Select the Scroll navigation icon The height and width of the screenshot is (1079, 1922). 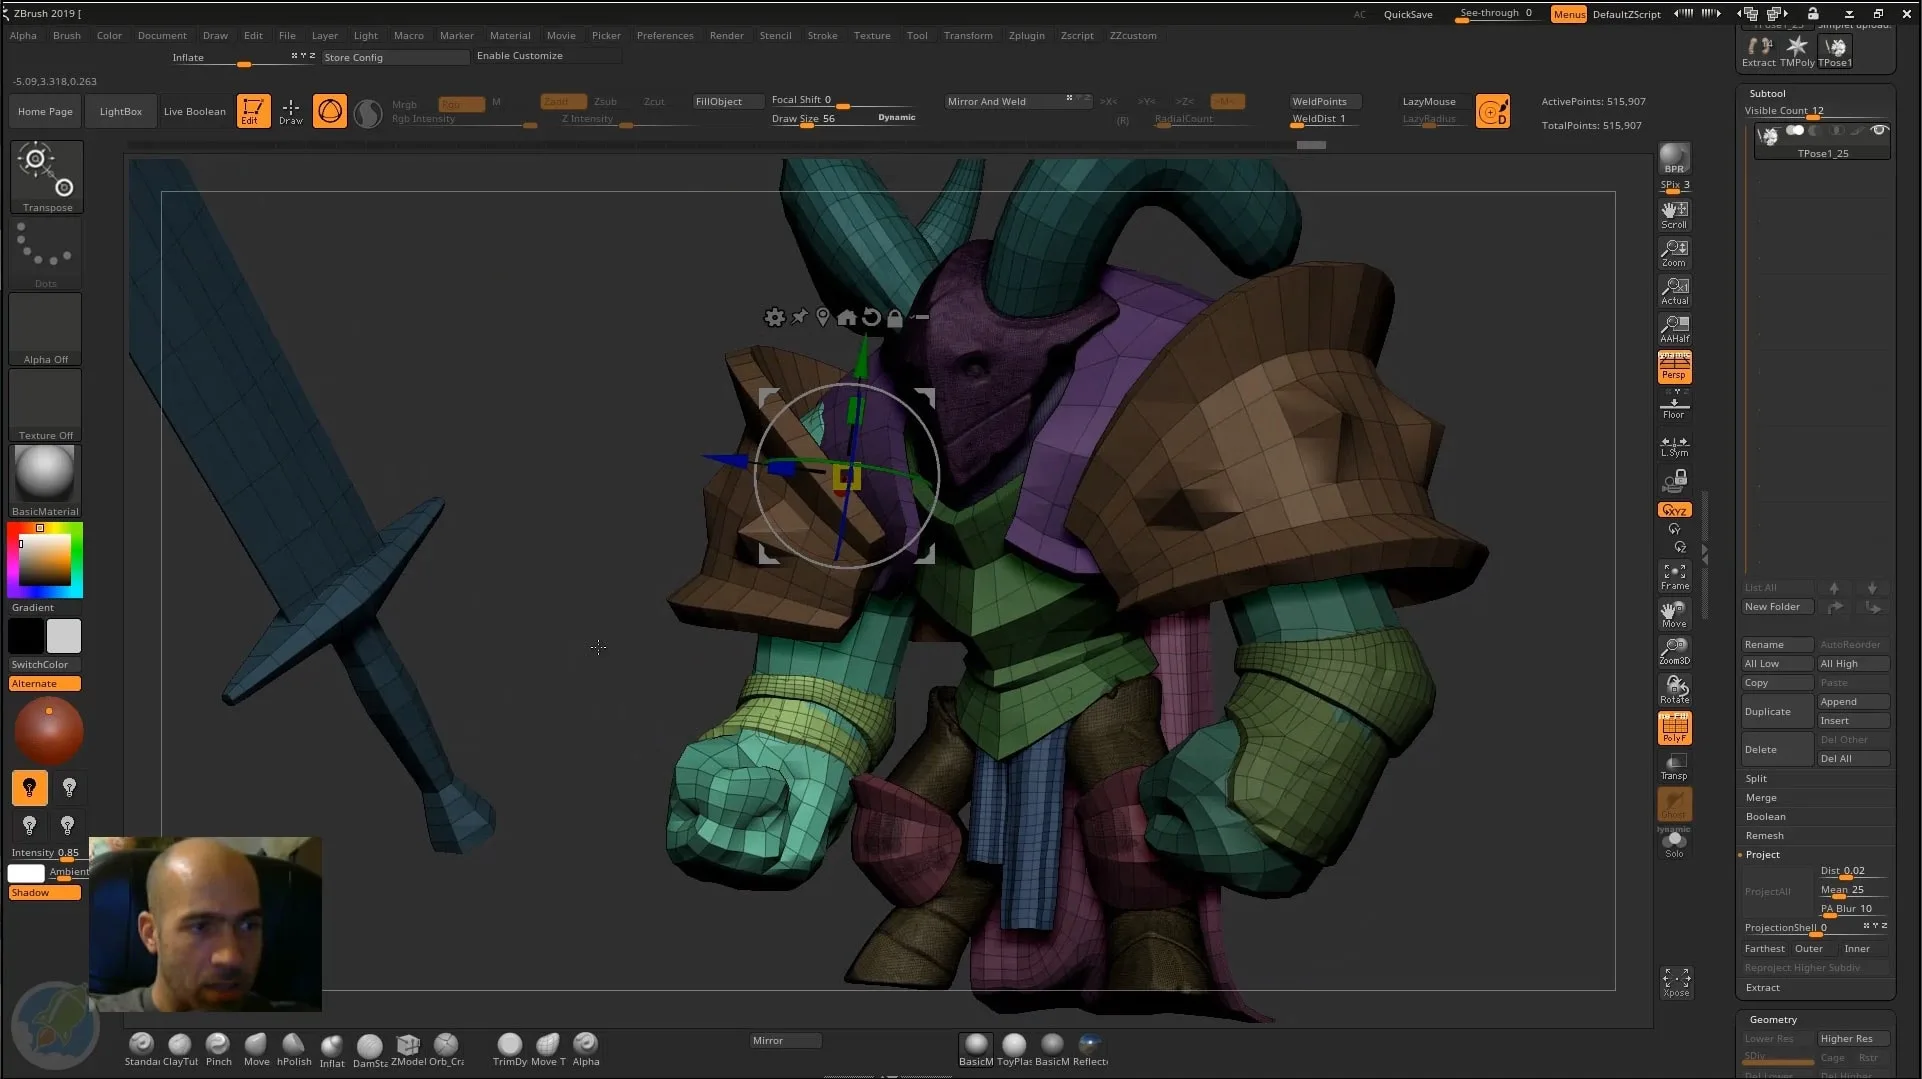point(1675,213)
